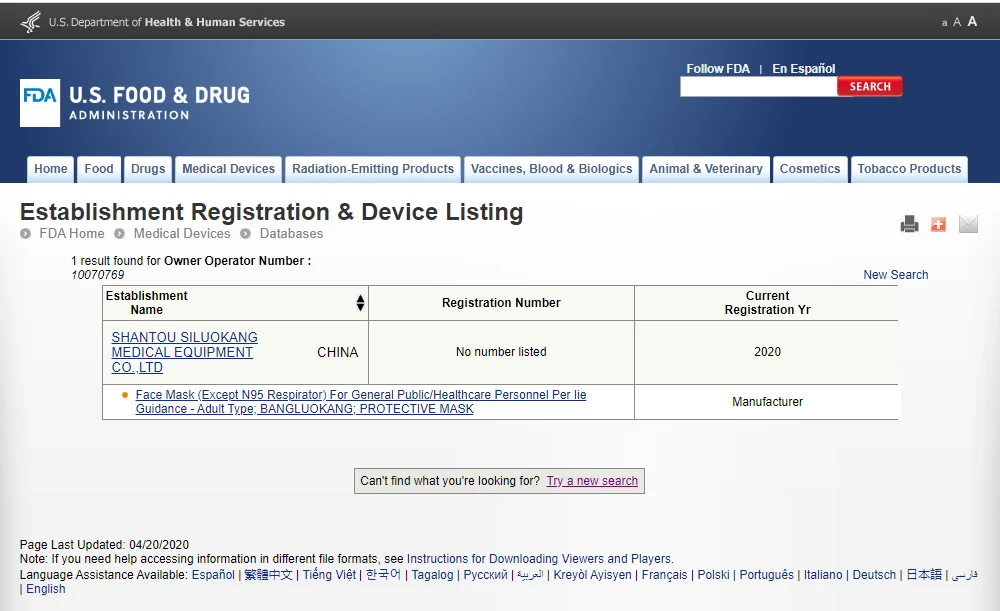Screen dimensions: 1000x611
Task: Click the red plus share icon
Action: pos(938,224)
